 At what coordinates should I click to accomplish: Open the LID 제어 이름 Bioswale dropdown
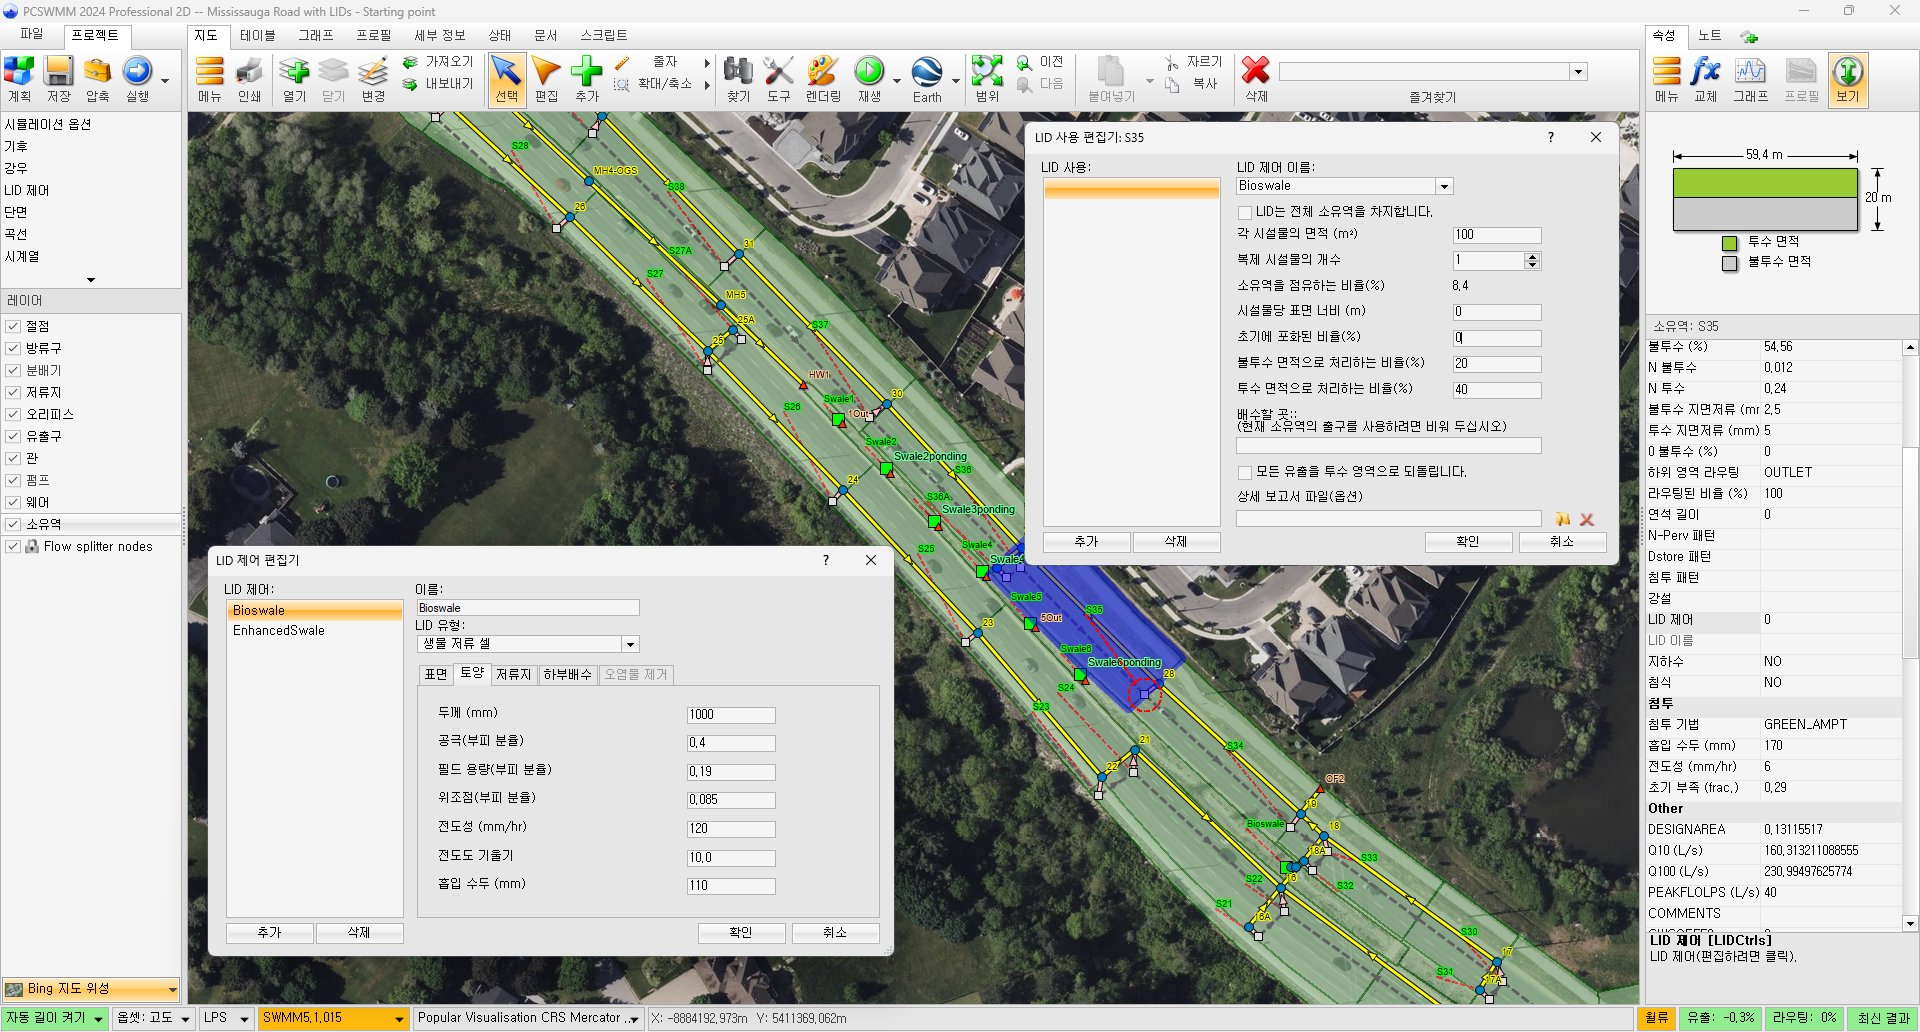tap(1443, 186)
